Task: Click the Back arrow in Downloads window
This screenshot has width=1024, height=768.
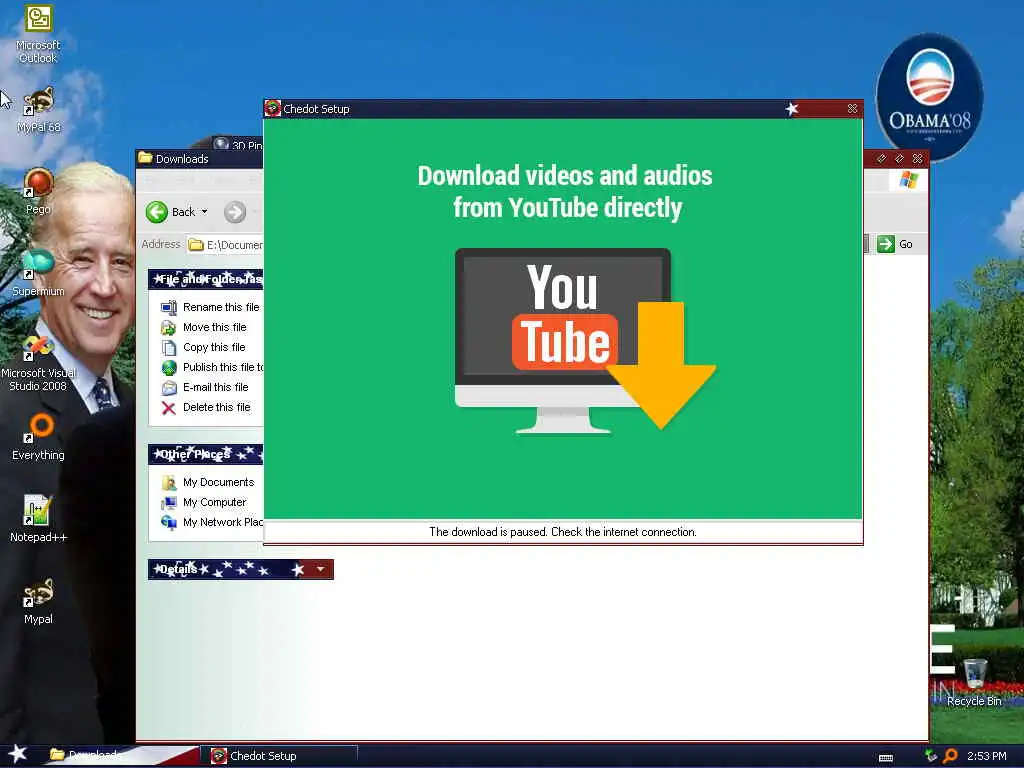Action: coord(157,212)
